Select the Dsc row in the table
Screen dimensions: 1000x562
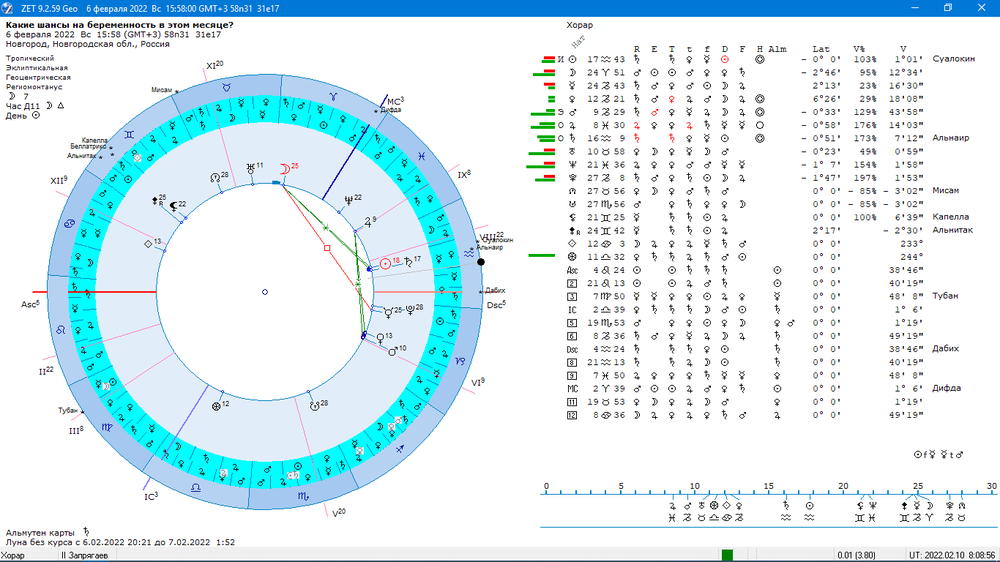coord(763,350)
